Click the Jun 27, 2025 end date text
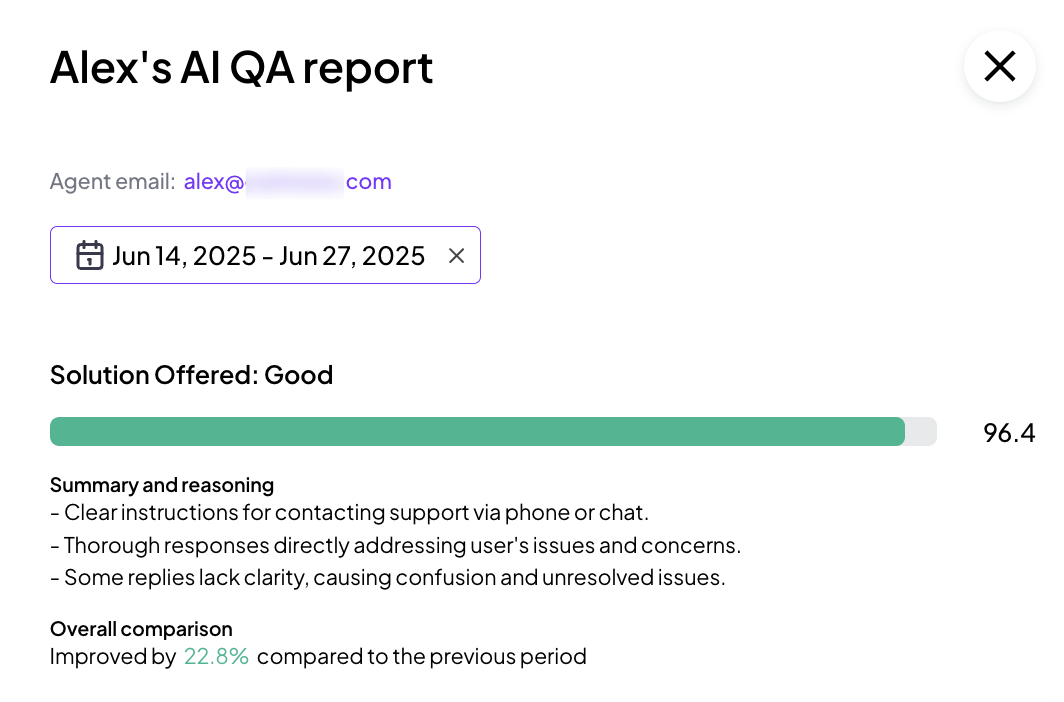1064x702 pixels. click(x=352, y=256)
